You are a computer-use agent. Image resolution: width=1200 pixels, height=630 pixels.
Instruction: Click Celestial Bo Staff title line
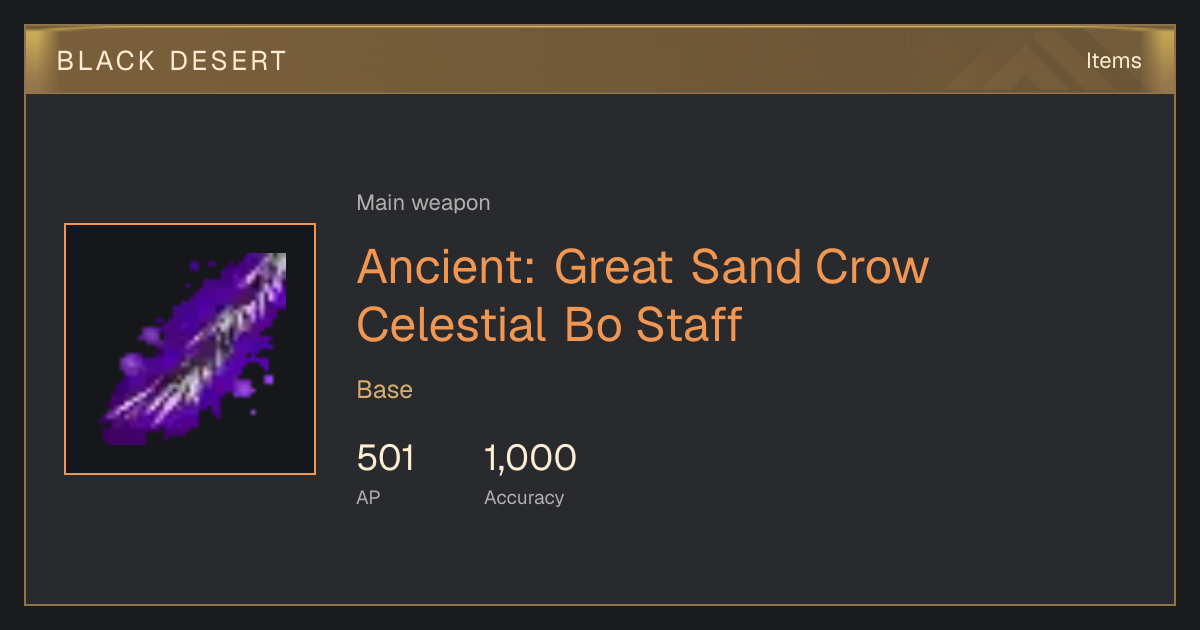click(549, 324)
